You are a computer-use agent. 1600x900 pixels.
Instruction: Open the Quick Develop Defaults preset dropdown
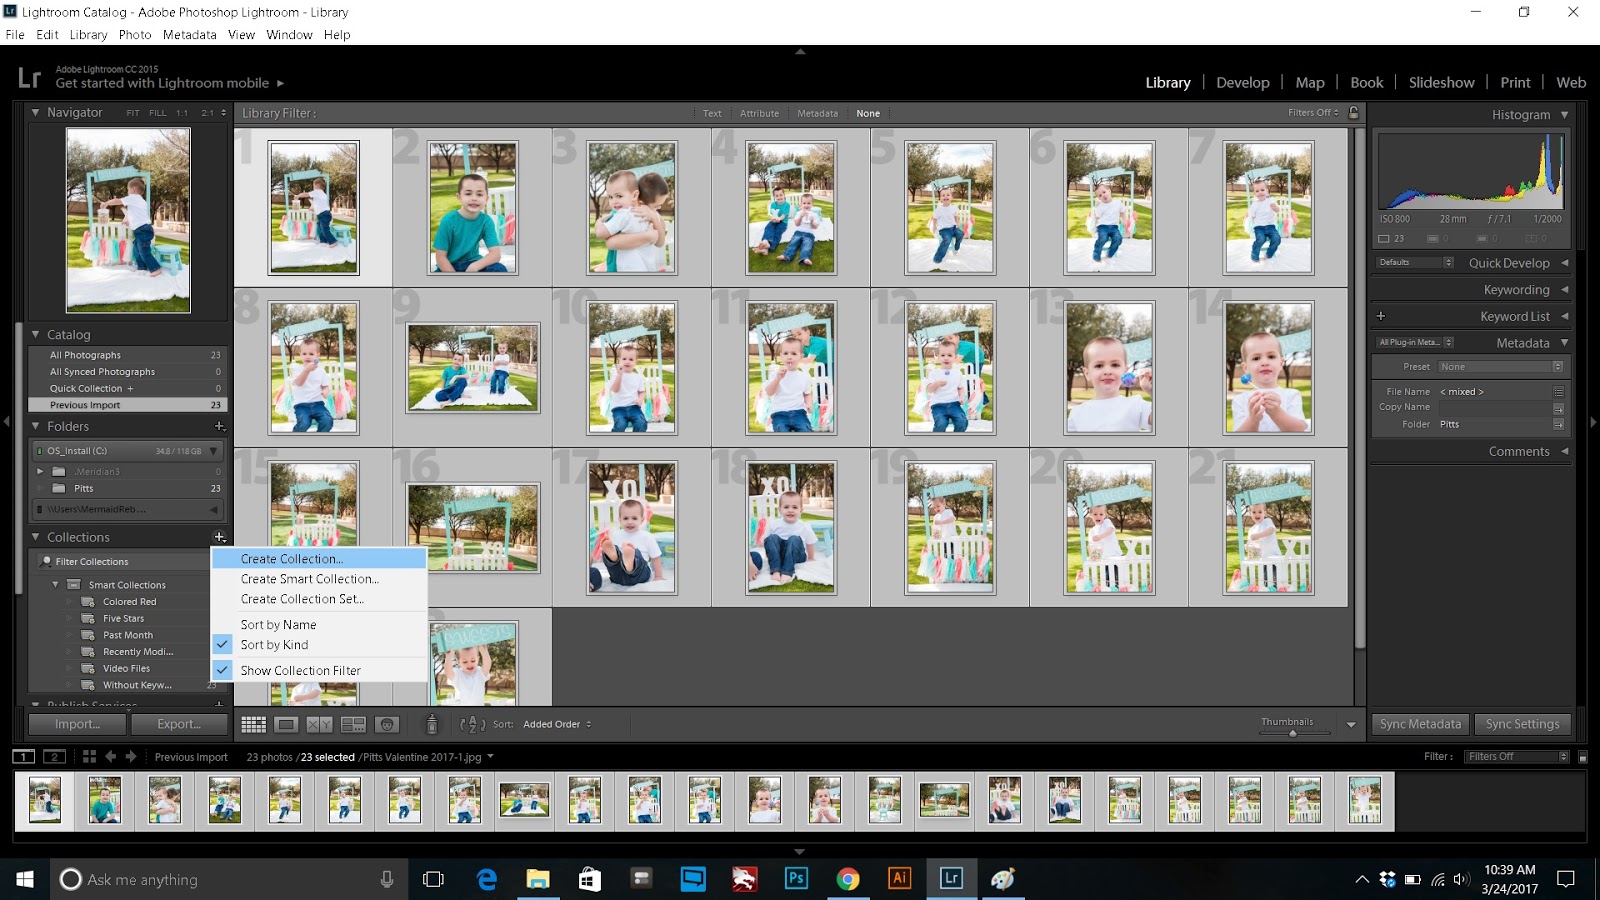(1413, 262)
